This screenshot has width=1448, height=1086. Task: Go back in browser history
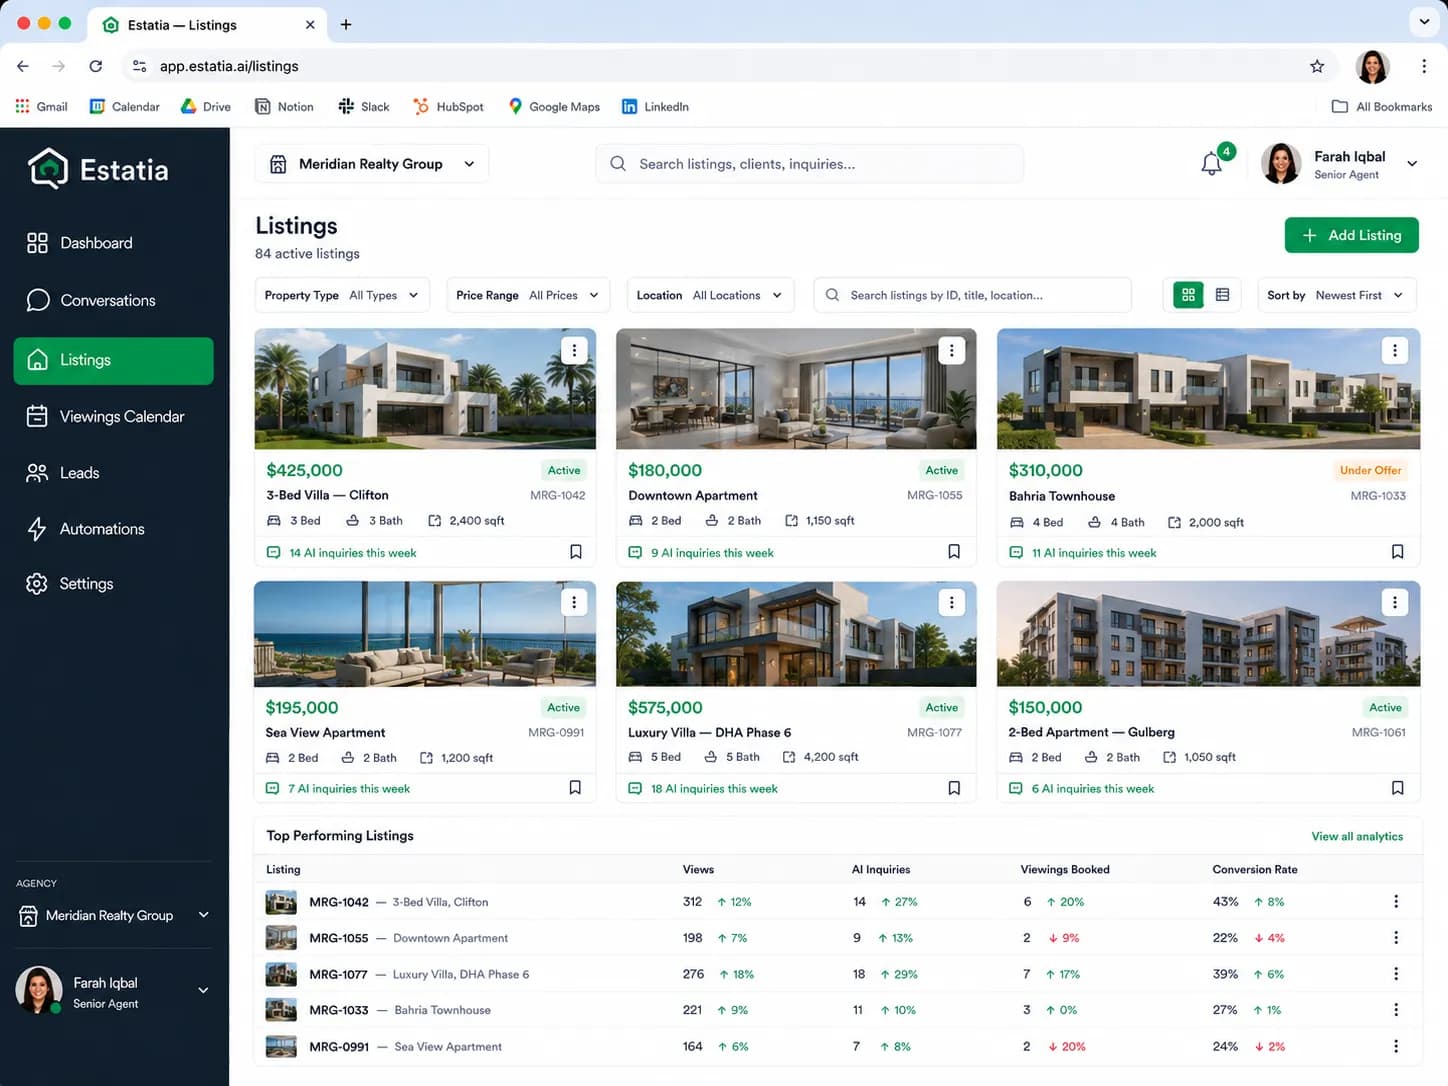(23, 66)
